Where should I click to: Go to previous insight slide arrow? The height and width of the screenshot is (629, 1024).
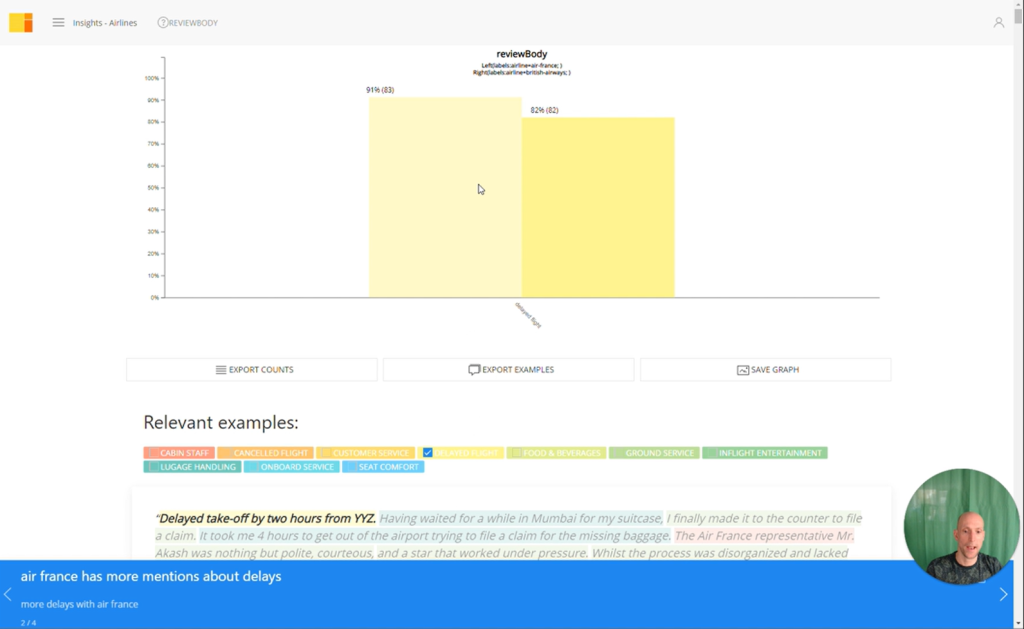(8, 594)
